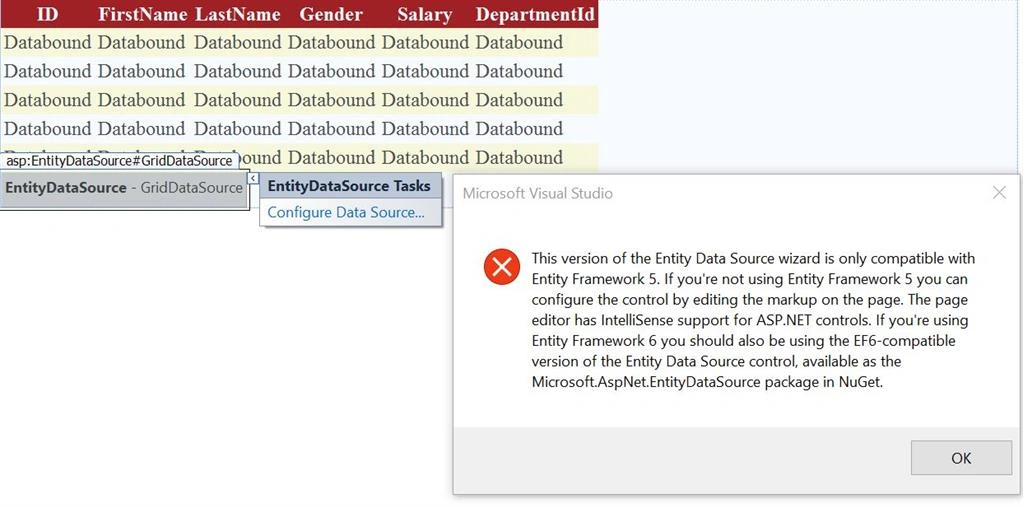Select the FirstName column header

[x=143, y=14]
